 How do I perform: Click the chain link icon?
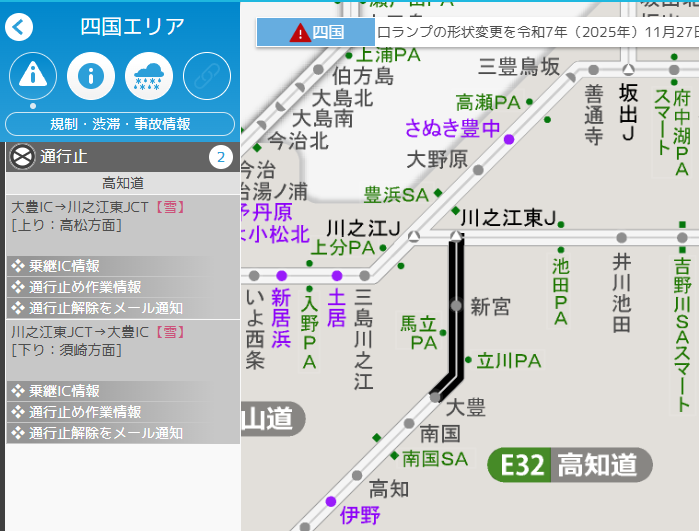207,76
